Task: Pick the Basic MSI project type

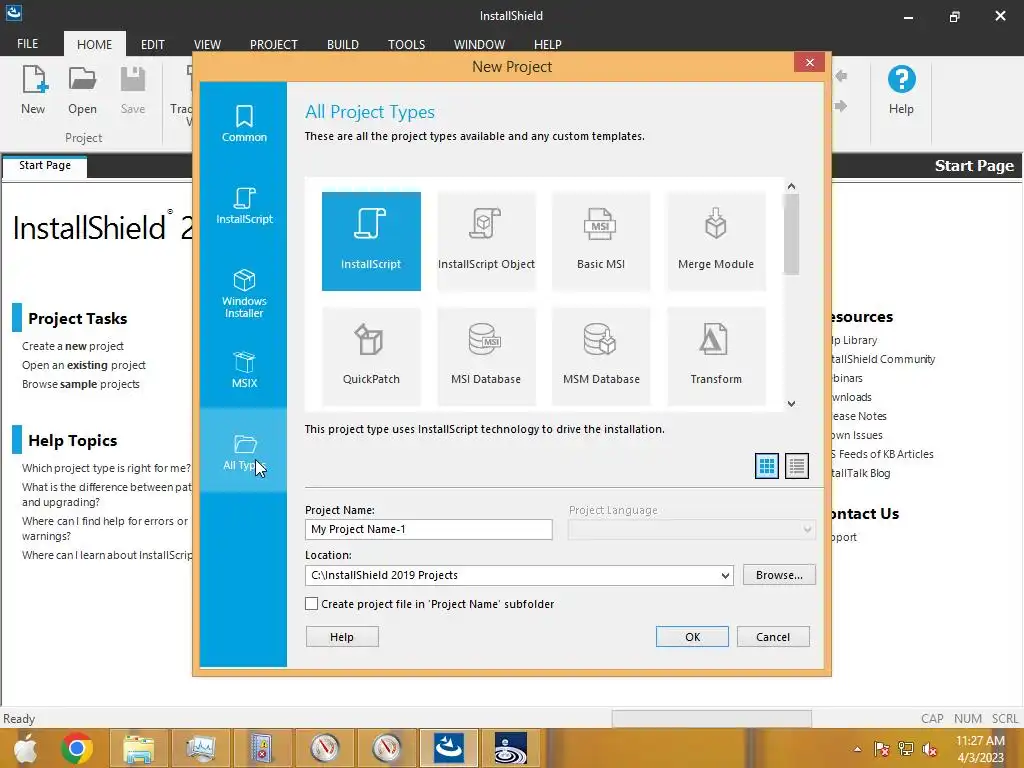Action: 601,241
